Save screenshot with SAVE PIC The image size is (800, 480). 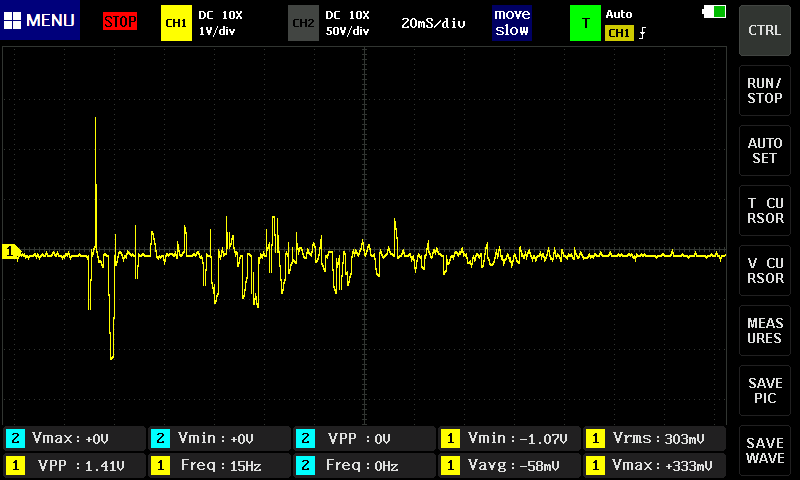765,391
